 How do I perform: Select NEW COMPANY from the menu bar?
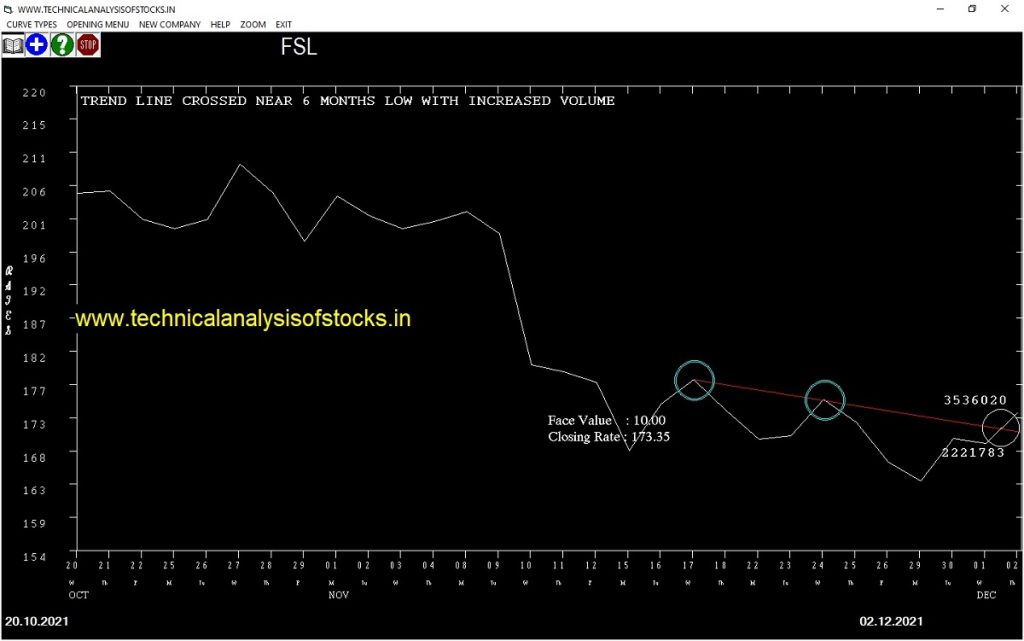point(170,24)
